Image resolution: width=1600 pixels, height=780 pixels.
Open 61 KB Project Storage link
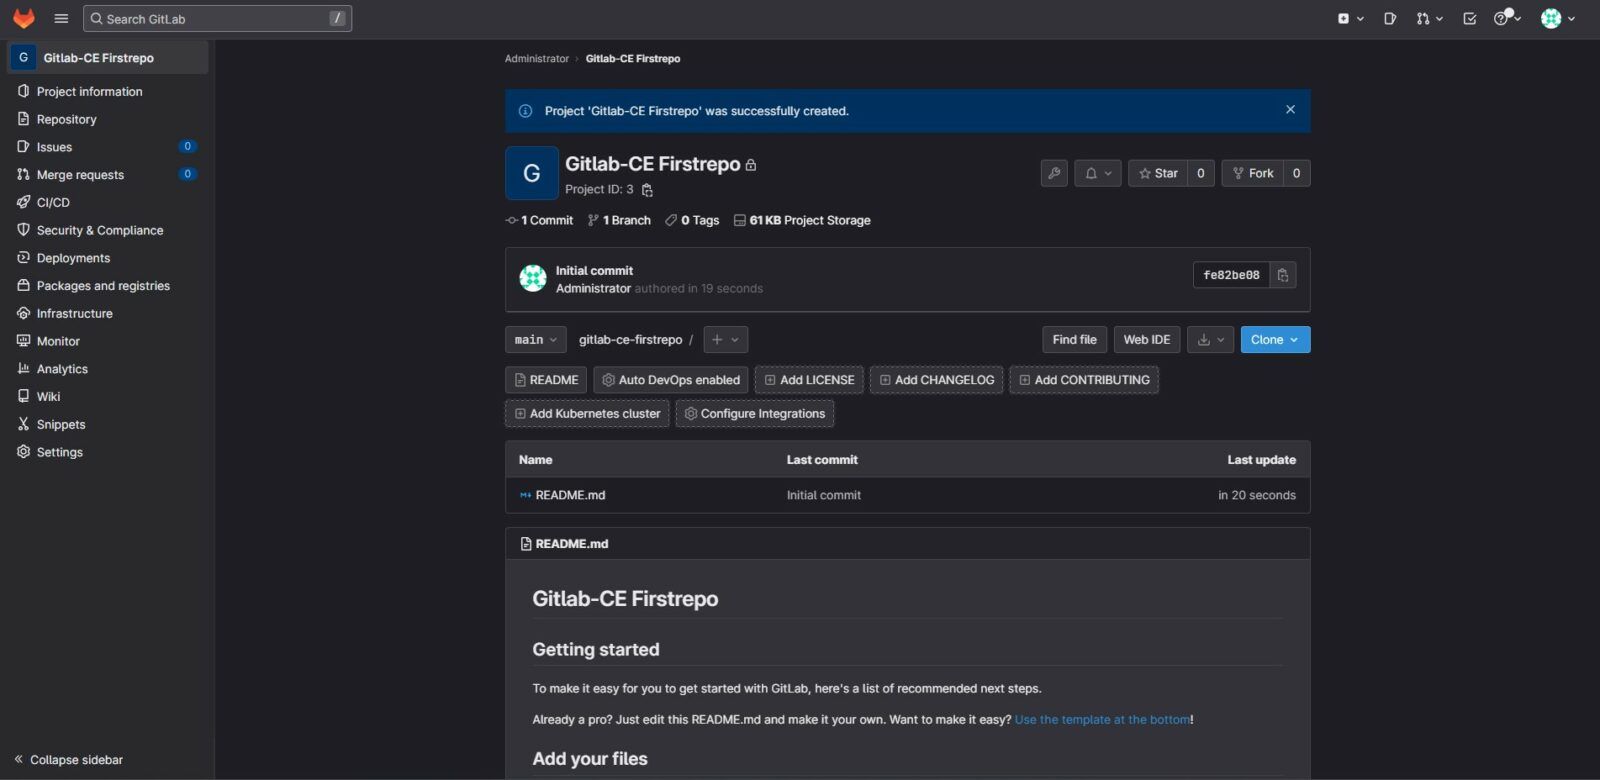pyautogui.click(x=802, y=220)
